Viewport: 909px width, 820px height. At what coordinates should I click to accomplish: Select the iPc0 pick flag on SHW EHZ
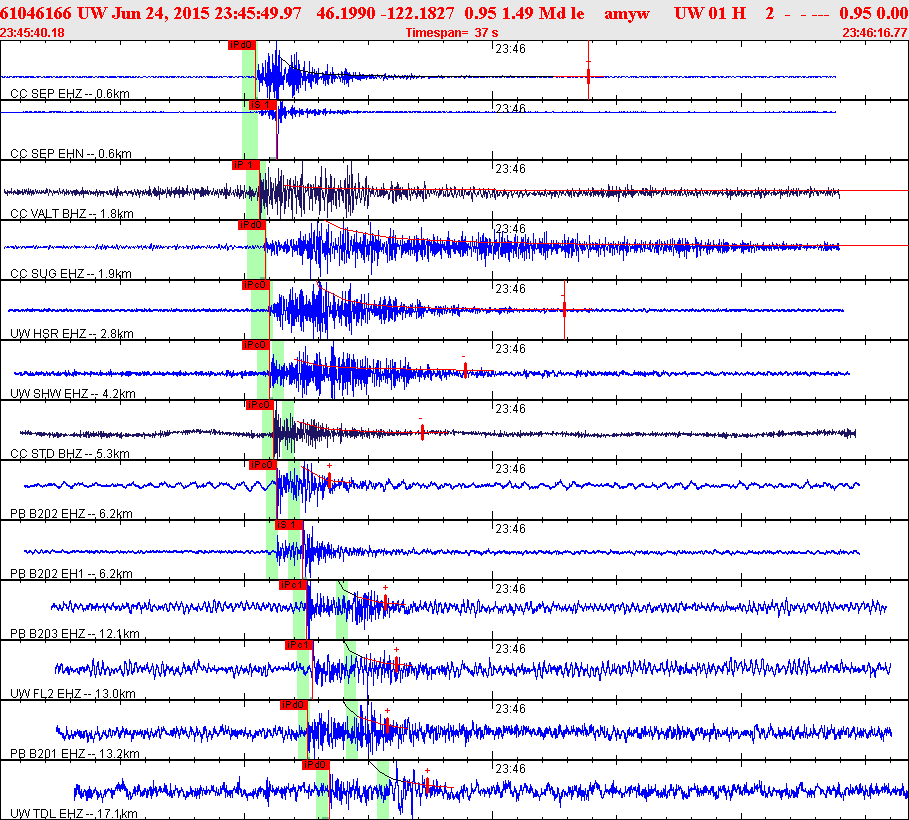(257, 345)
